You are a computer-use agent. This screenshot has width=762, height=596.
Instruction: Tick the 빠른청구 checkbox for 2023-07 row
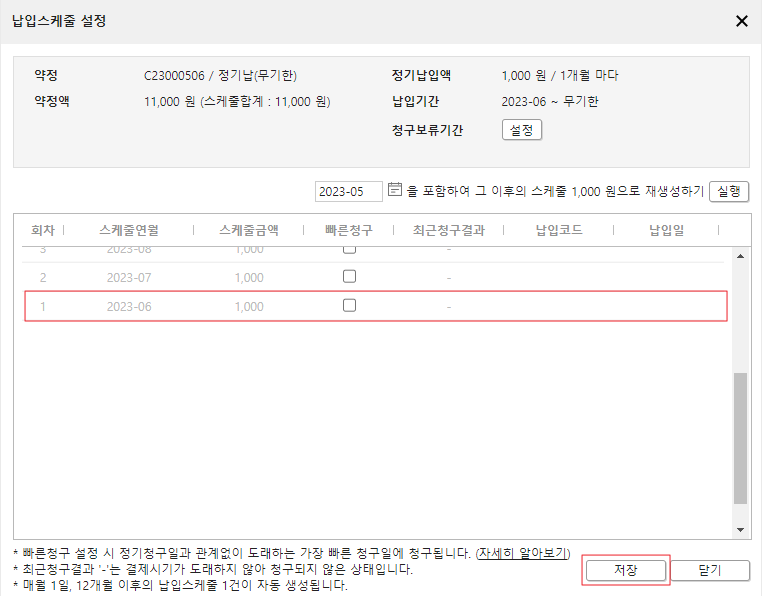(349, 277)
